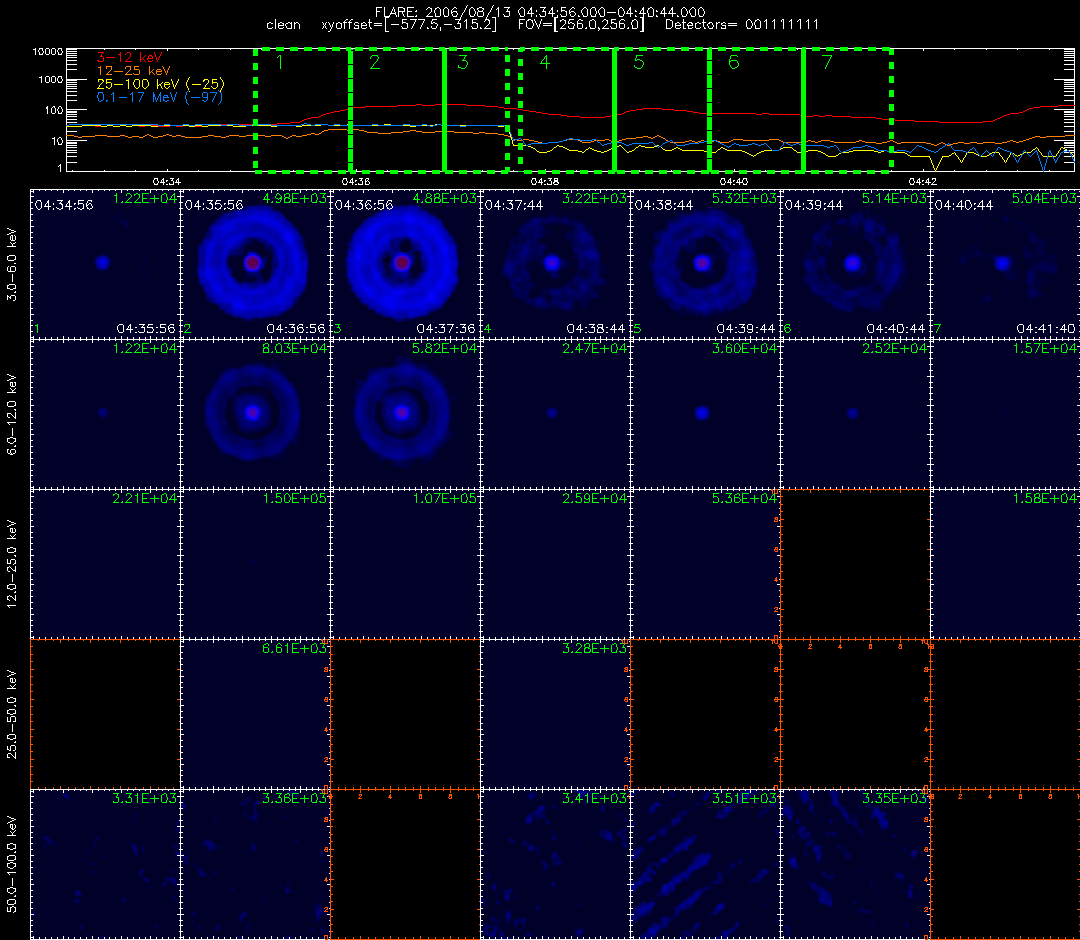Image resolution: width=1080 pixels, height=940 pixels.
Task: Click the 04:37:36 end time label
Action: [x=446, y=329]
